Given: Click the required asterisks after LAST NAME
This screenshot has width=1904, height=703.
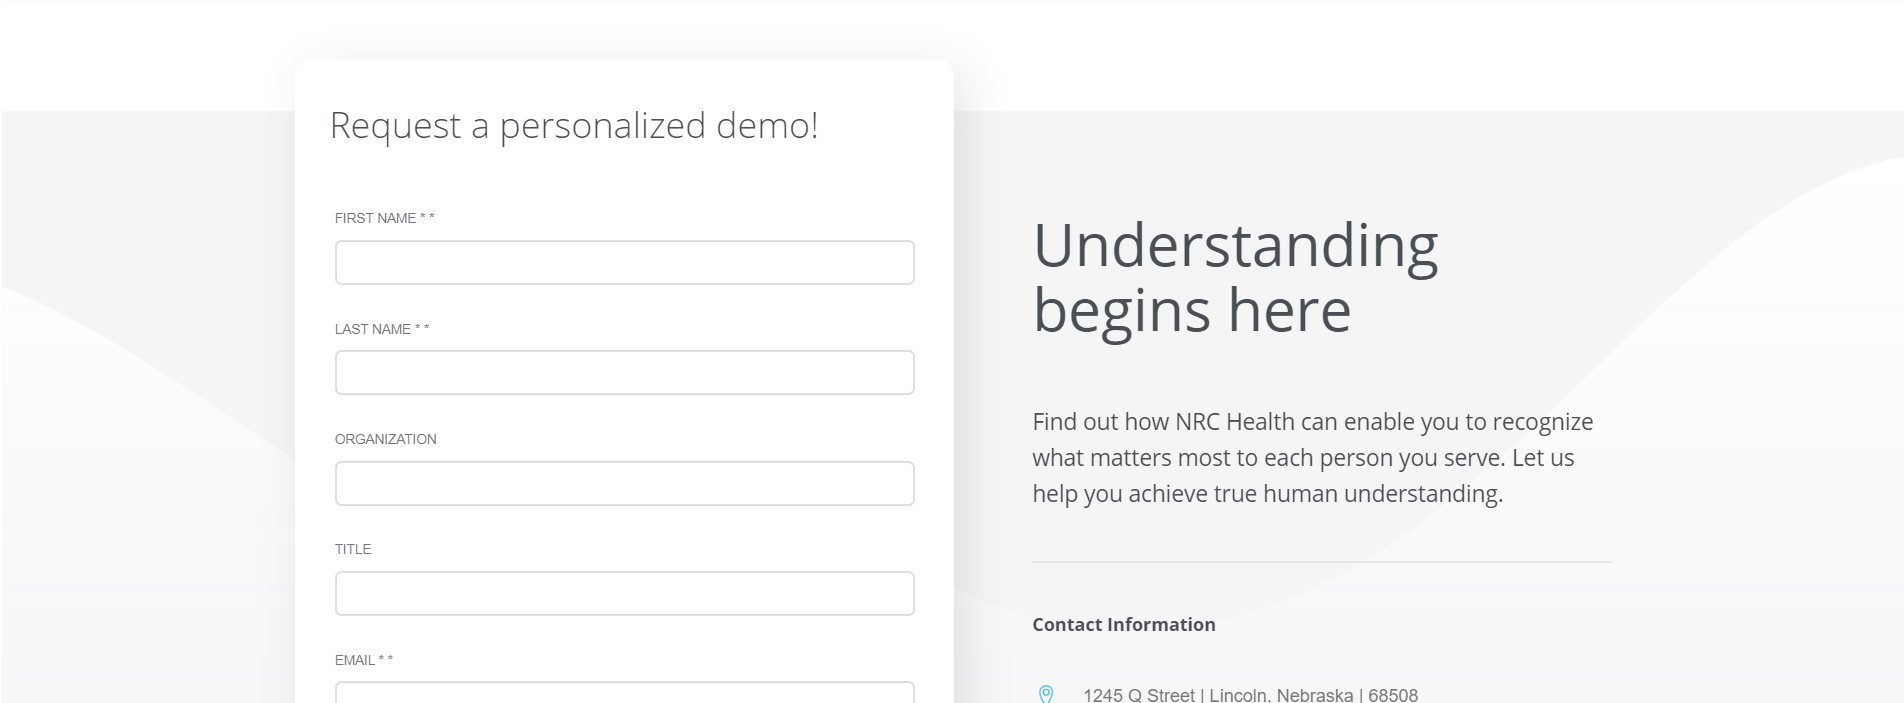Looking at the screenshot, I should [422, 329].
